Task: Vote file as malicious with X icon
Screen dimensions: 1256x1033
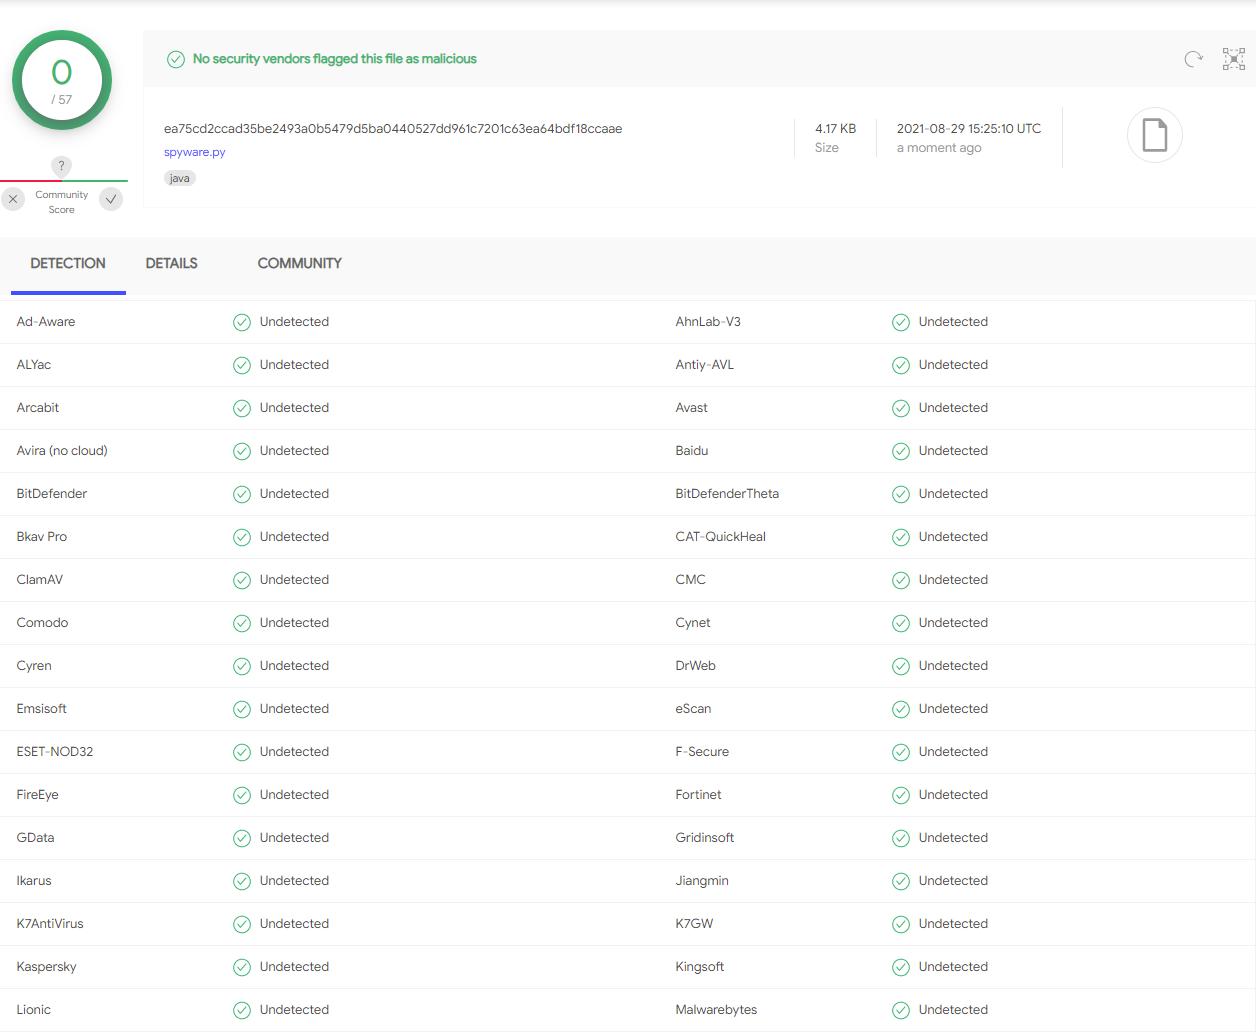Action: [x=13, y=199]
